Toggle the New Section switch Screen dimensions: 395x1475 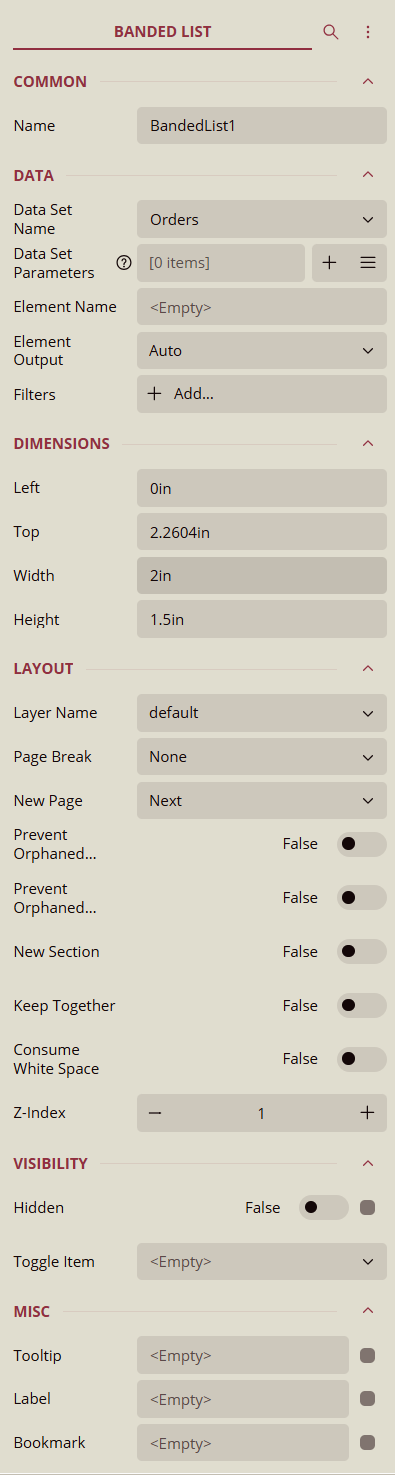click(362, 952)
